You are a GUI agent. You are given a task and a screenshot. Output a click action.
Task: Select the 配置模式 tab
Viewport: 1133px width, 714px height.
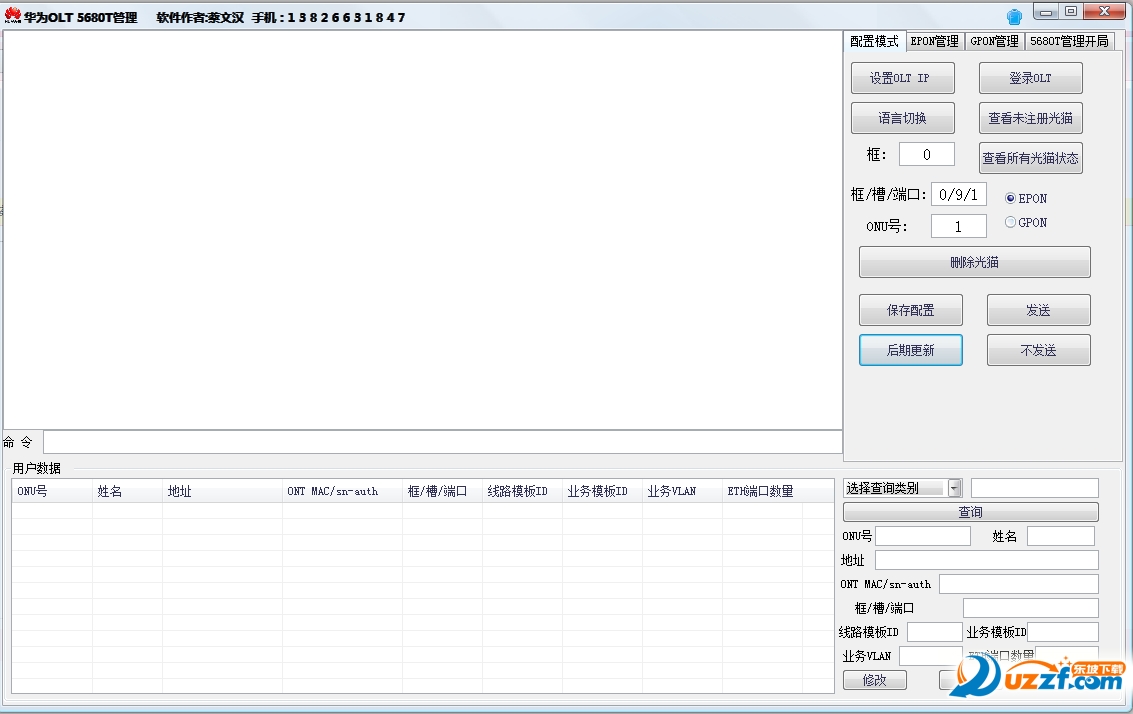(872, 42)
